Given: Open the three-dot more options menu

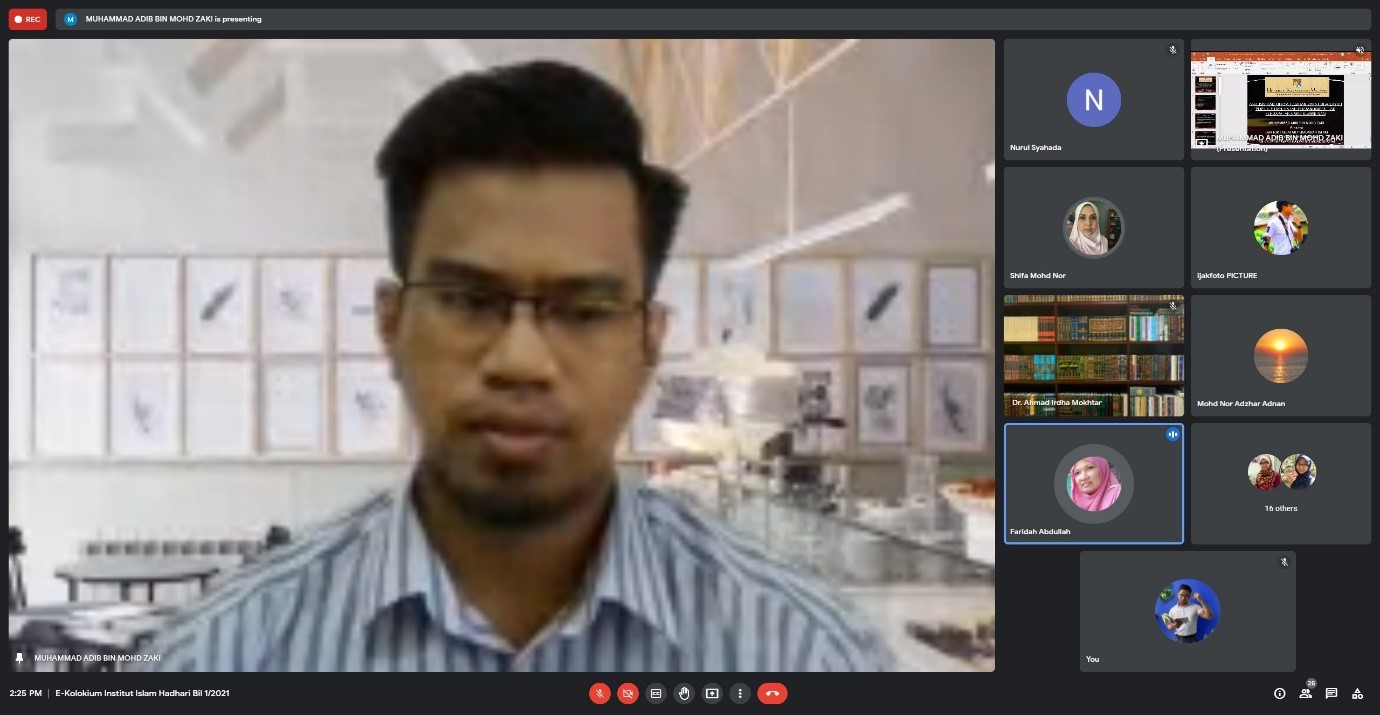Looking at the screenshot, I should tap(740, 693).
